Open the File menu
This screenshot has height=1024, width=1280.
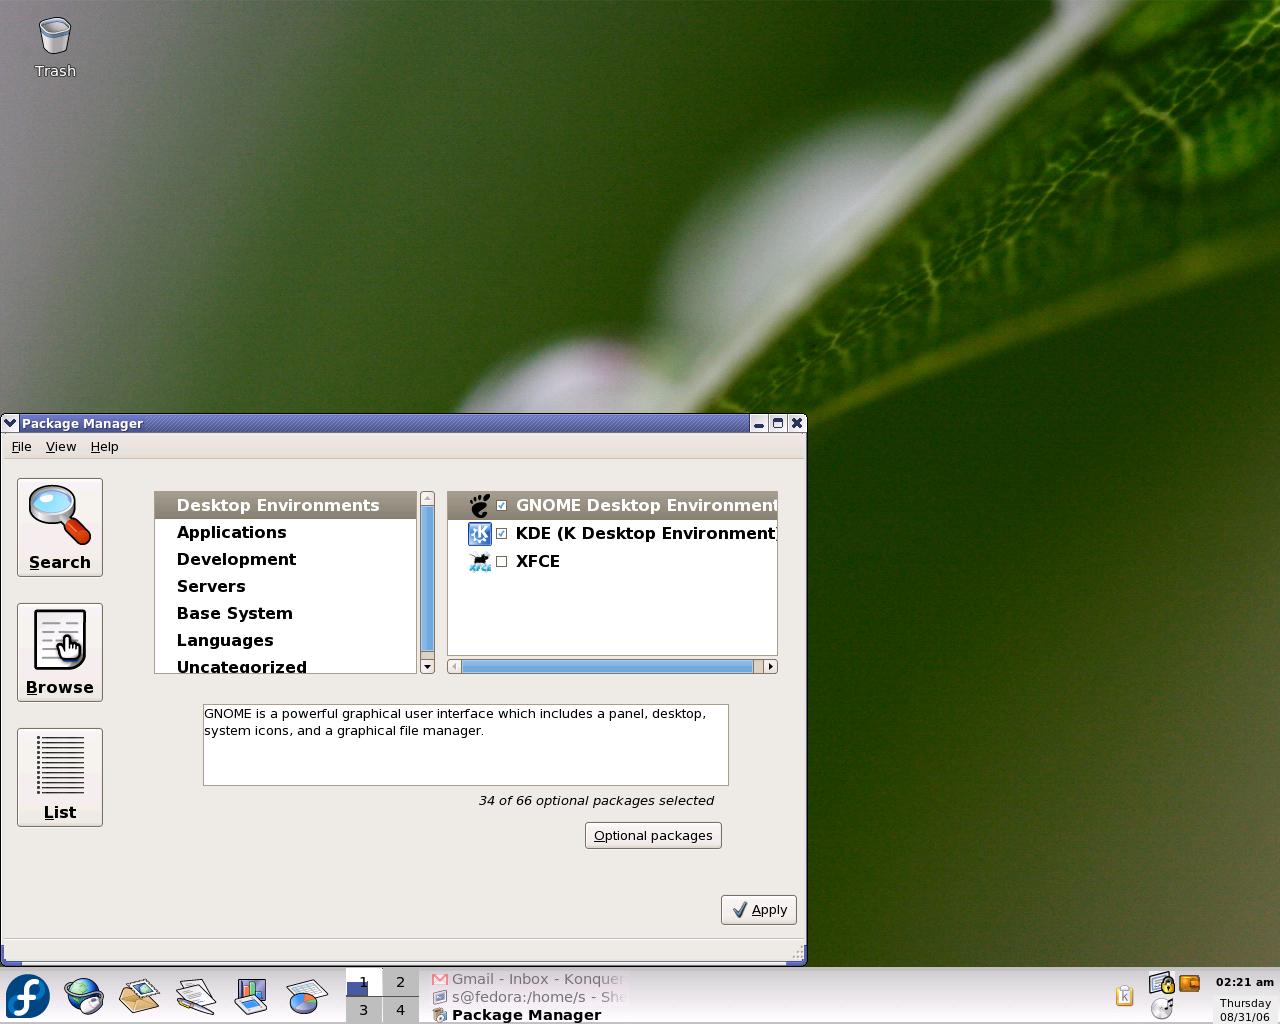(21, 446)
